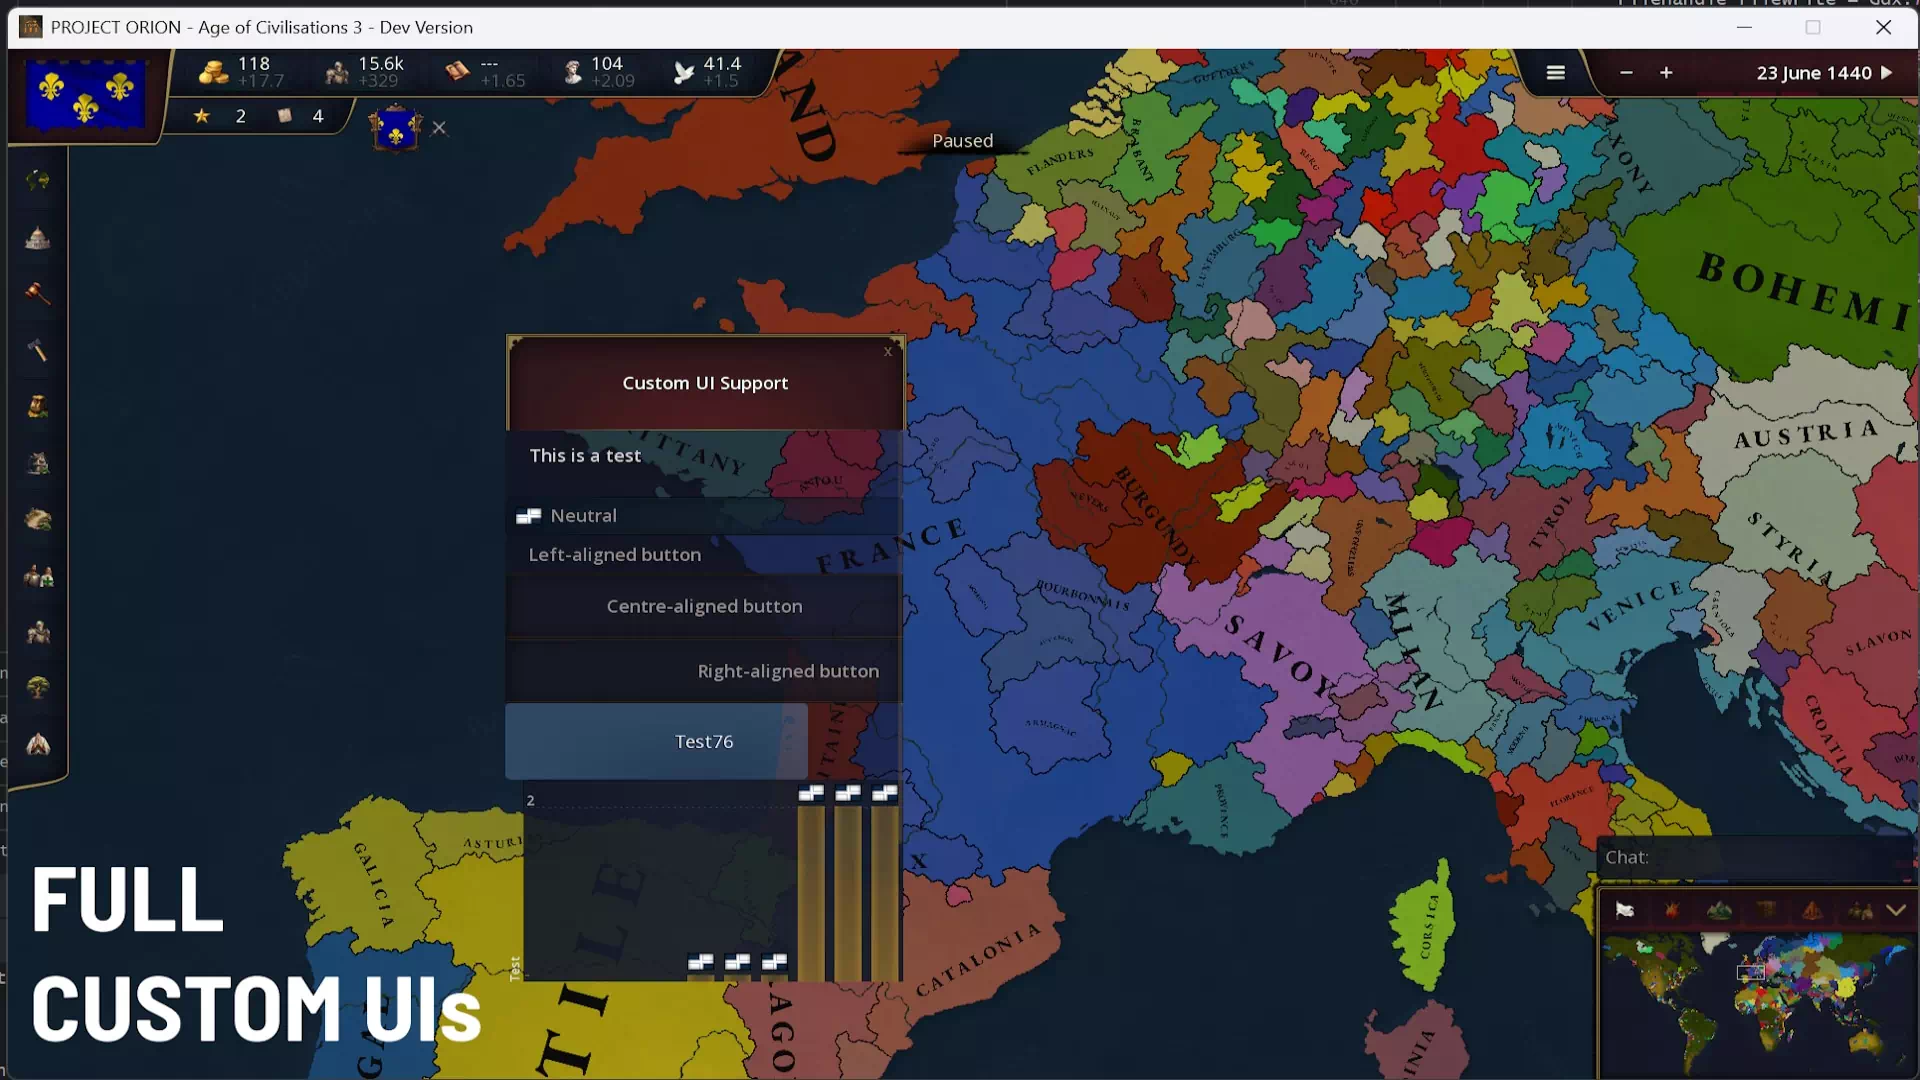Expand the minimap modes chevron
1920x1080 pixels.
pyautogui.click(x=1896, y=910)
